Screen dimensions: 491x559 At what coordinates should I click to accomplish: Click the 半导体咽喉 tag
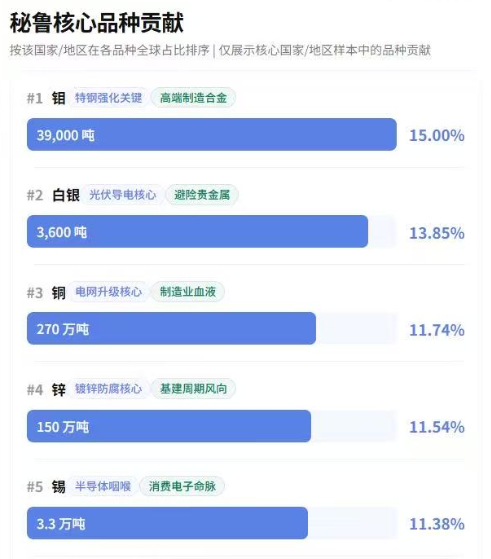(x=103, y=486)
